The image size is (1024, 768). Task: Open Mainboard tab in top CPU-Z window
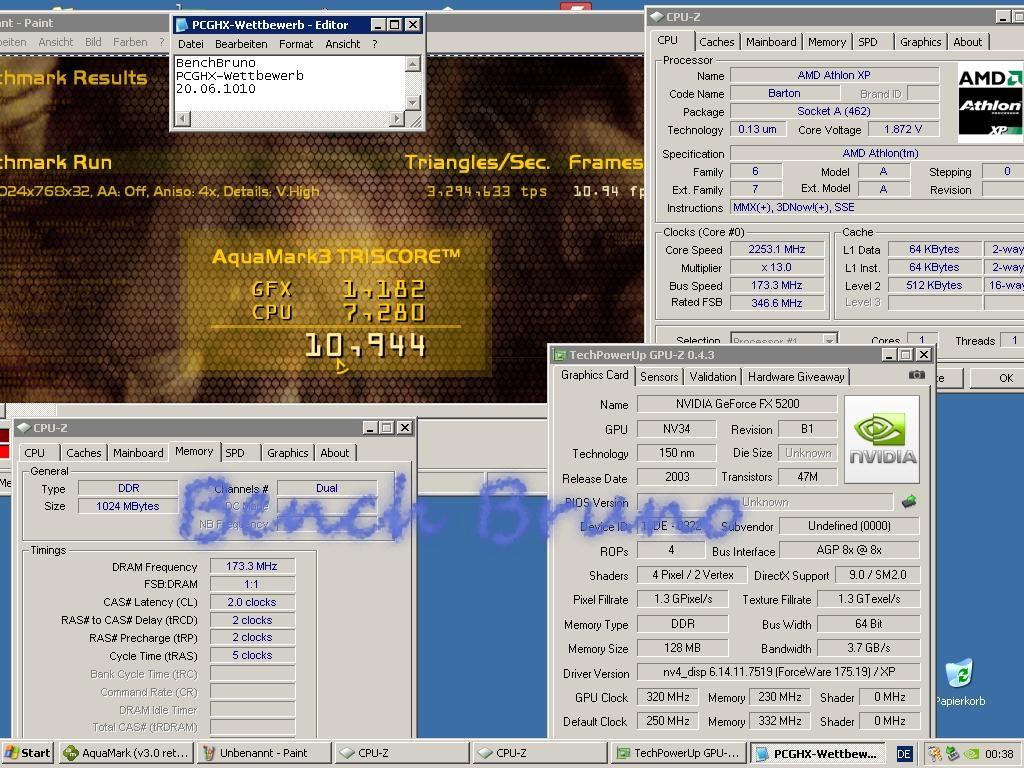tap(771, 42)
